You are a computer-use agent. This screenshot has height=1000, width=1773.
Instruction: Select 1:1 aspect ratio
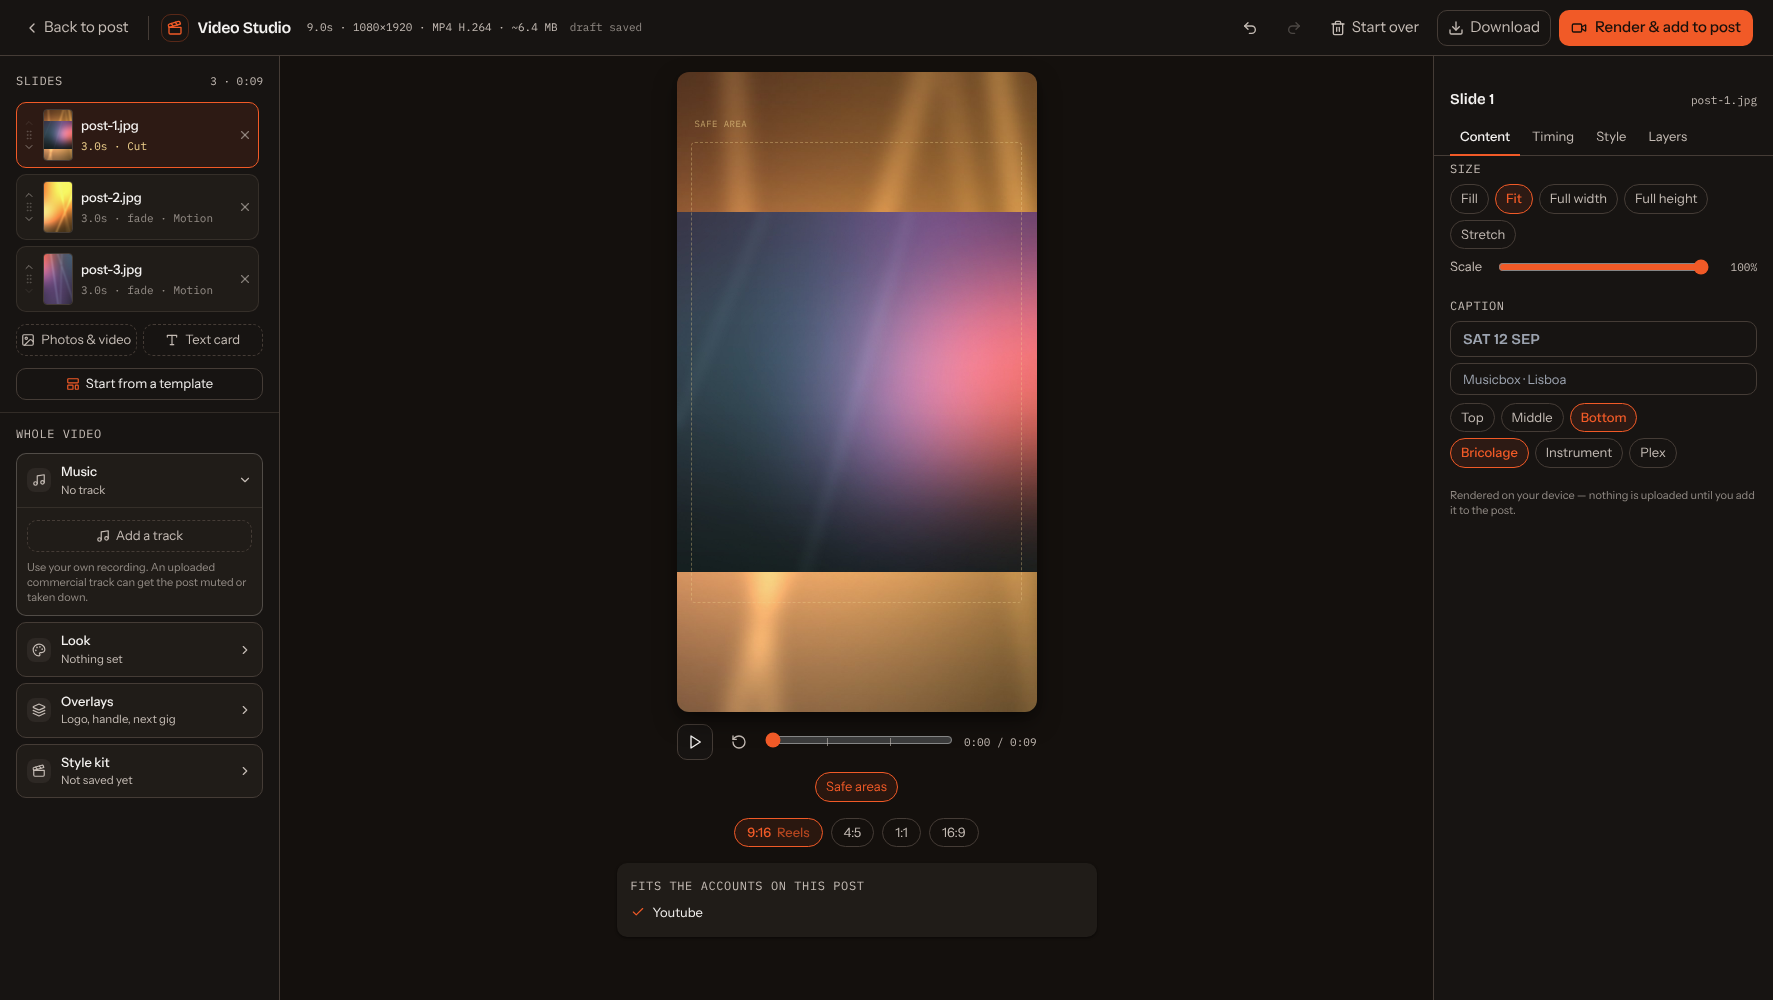901,833
